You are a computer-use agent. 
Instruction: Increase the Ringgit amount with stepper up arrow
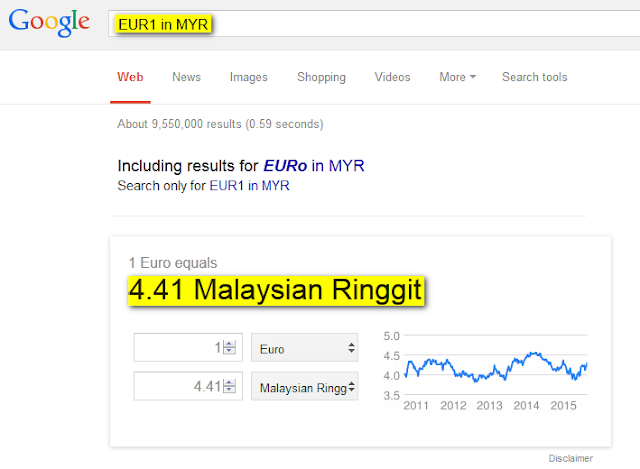pos(229,382)
